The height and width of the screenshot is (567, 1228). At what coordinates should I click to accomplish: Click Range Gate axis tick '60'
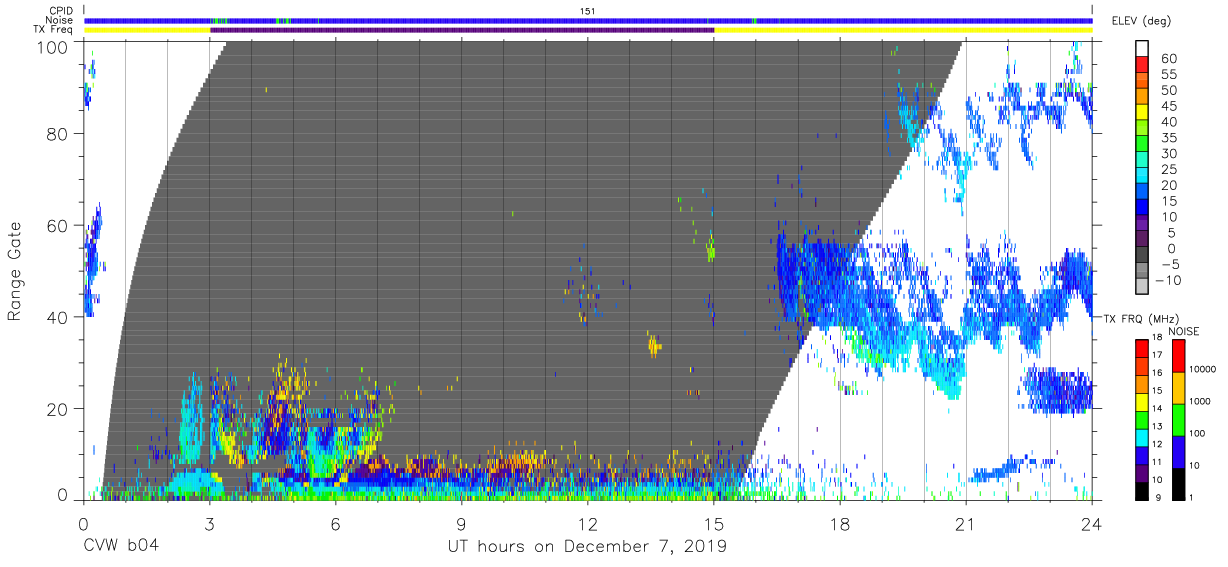(57, 225)
